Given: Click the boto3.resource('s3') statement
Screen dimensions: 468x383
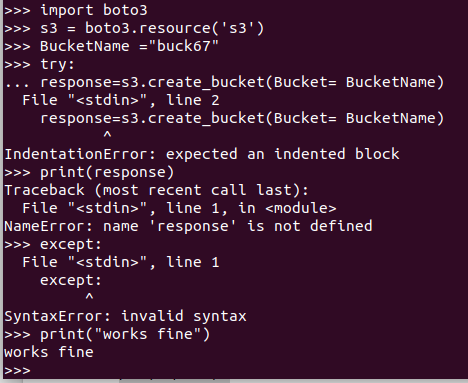Looking at the screenshot, I should tap(175, 28).
